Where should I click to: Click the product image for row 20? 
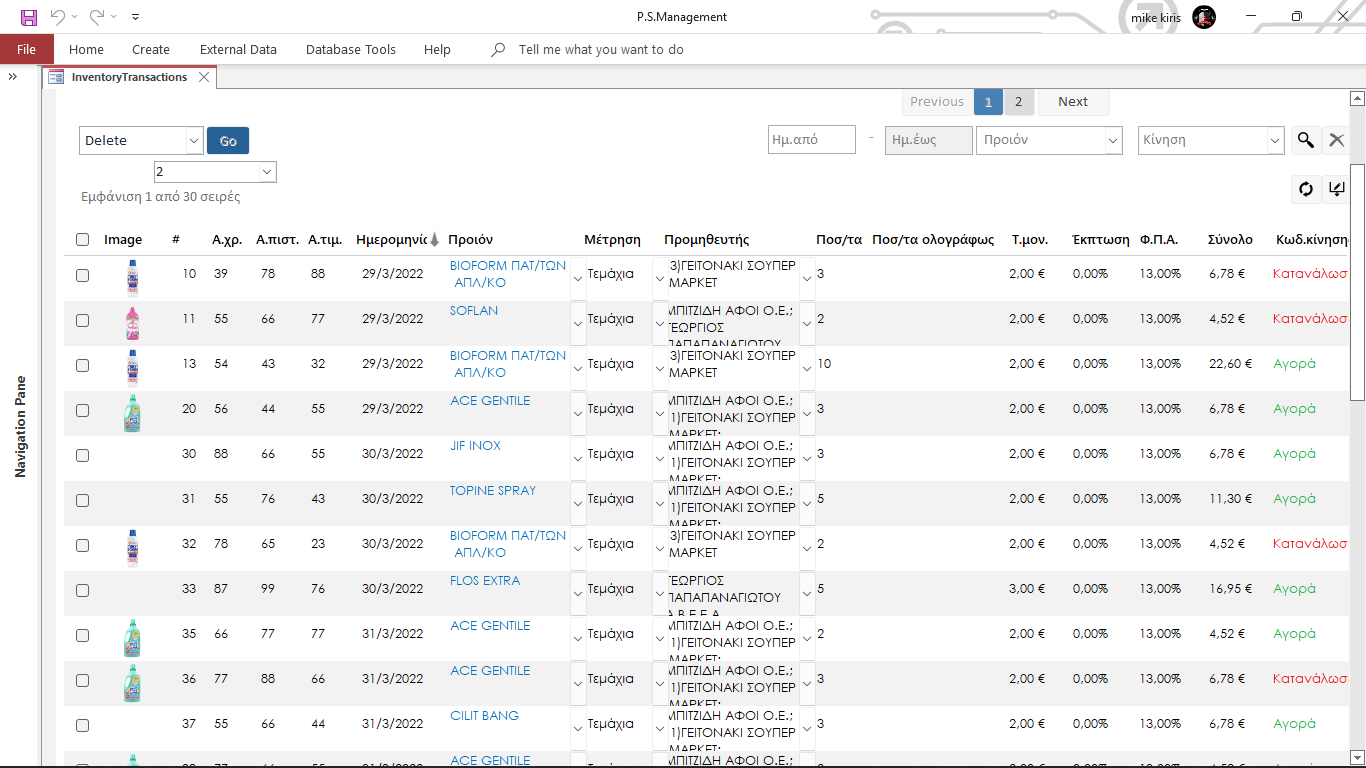tap(131, 413)
